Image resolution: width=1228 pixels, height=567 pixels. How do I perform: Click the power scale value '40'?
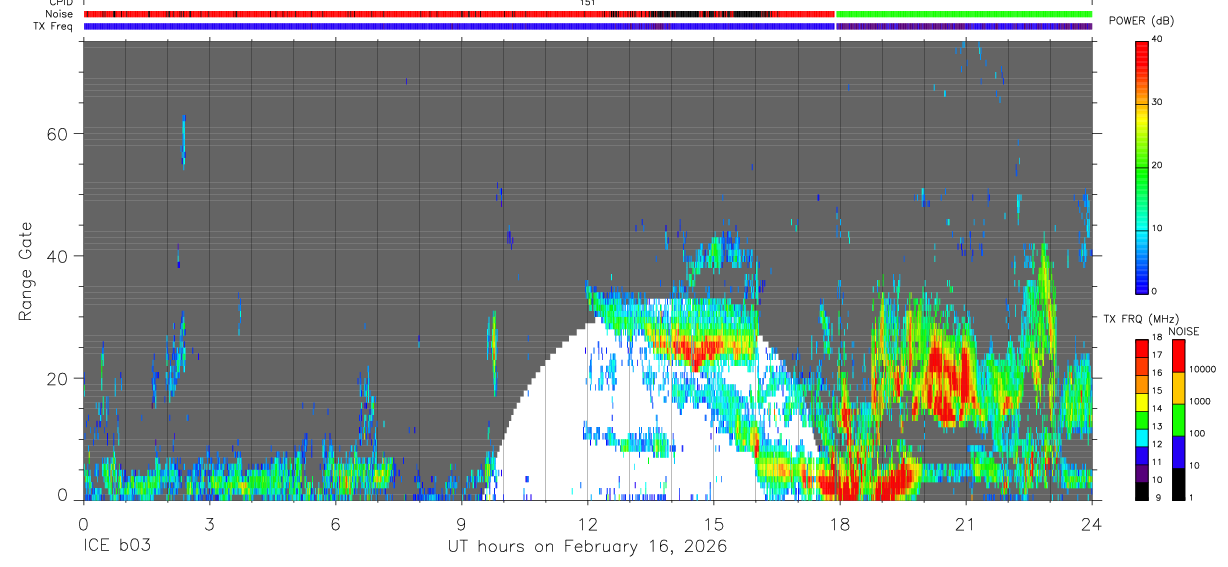pos(1158,40)
